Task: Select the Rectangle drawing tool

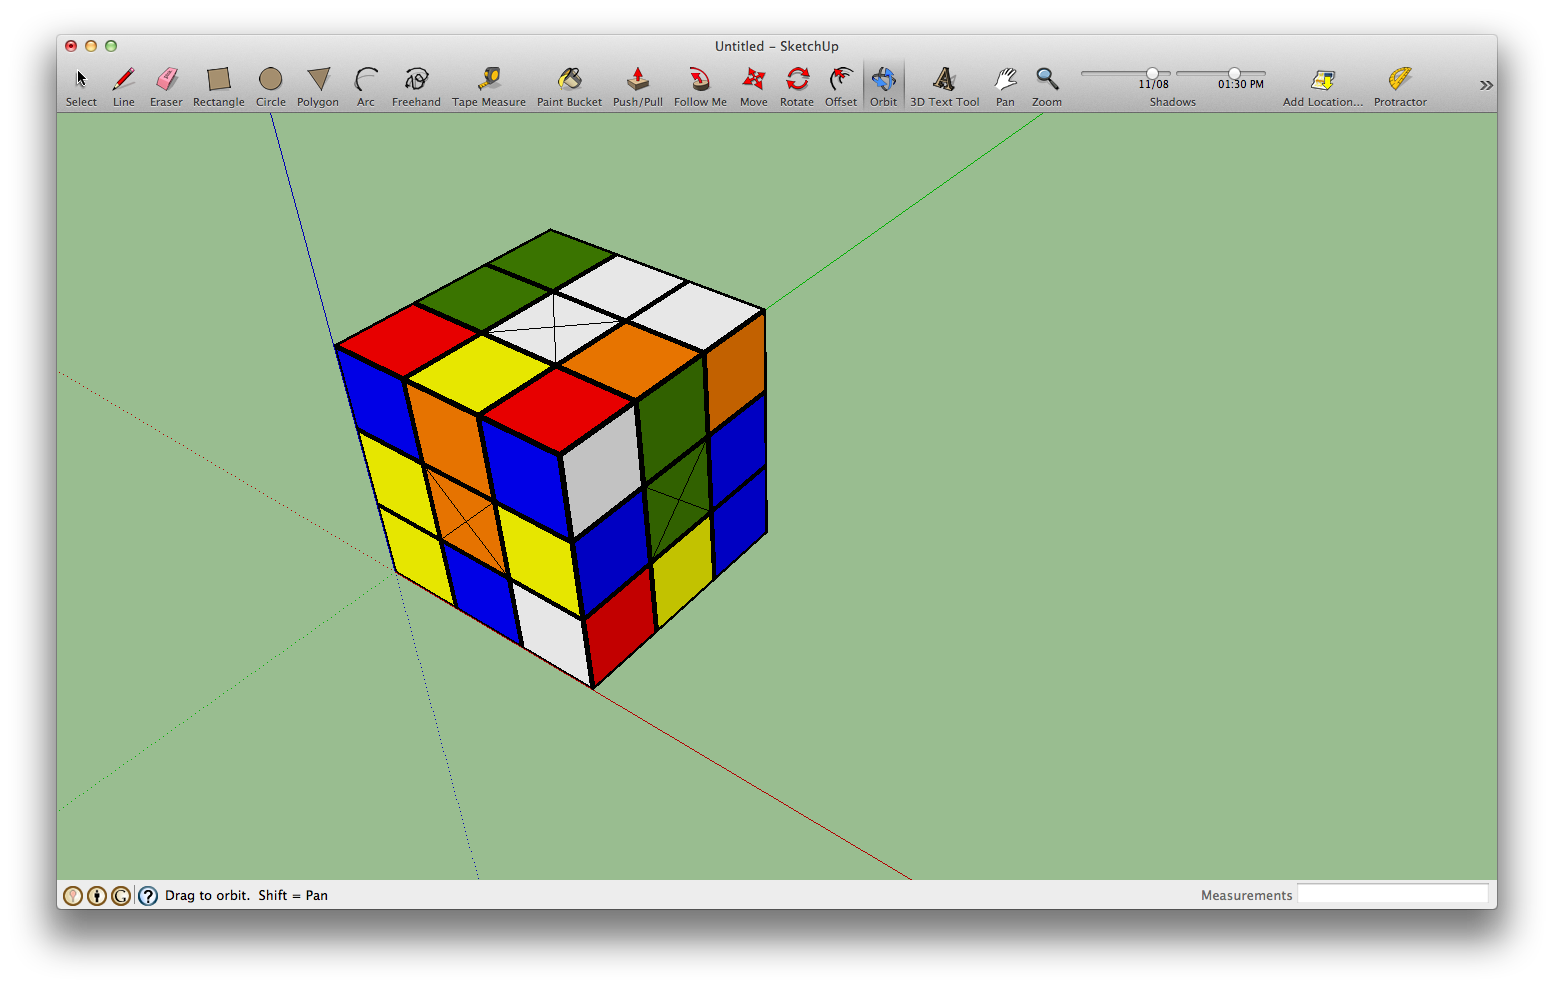Action: tap(218, 86)
